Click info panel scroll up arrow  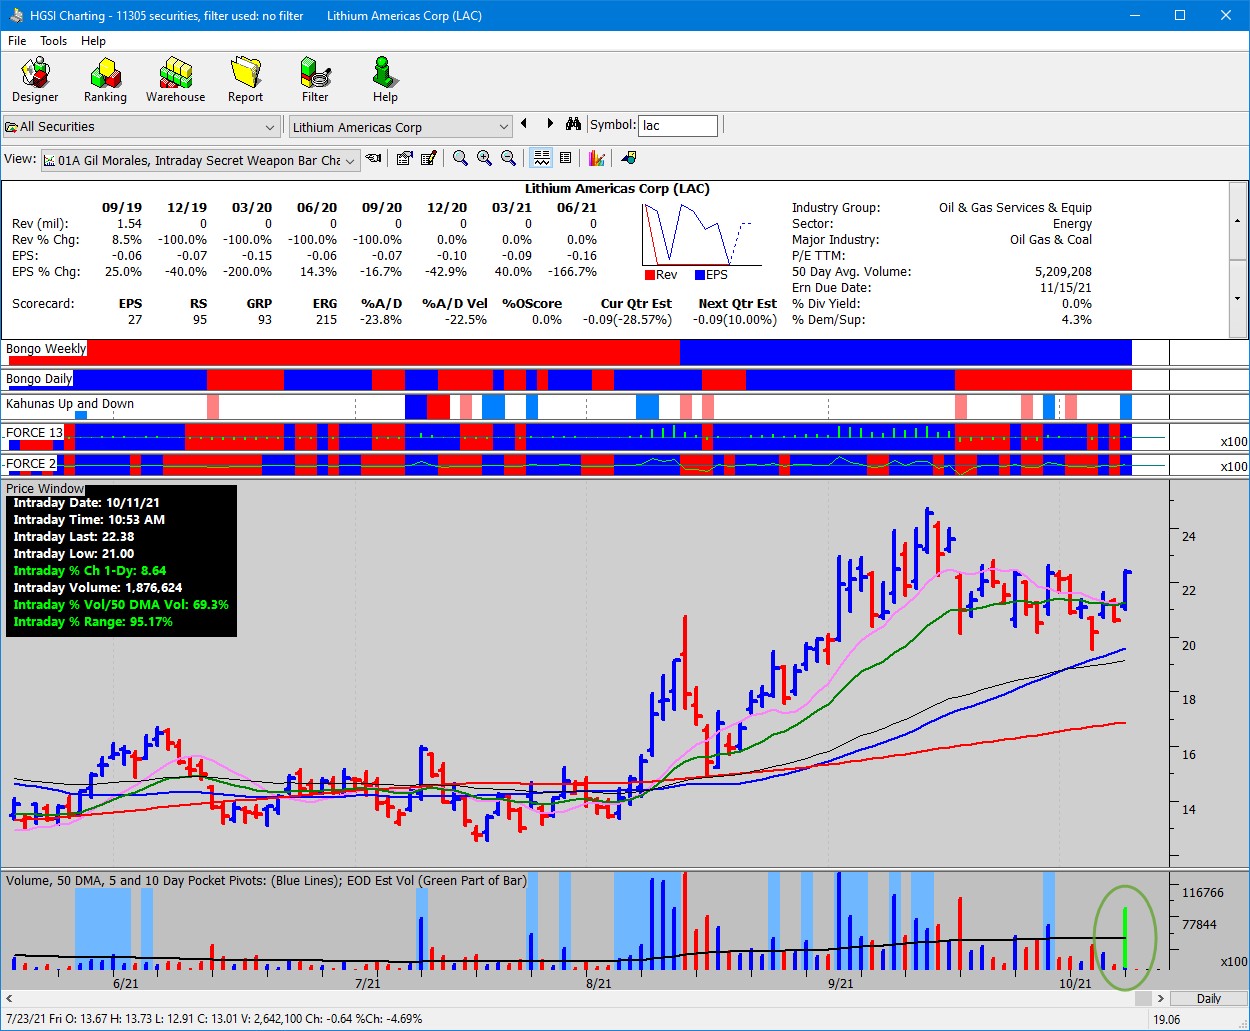(1238, 221)
